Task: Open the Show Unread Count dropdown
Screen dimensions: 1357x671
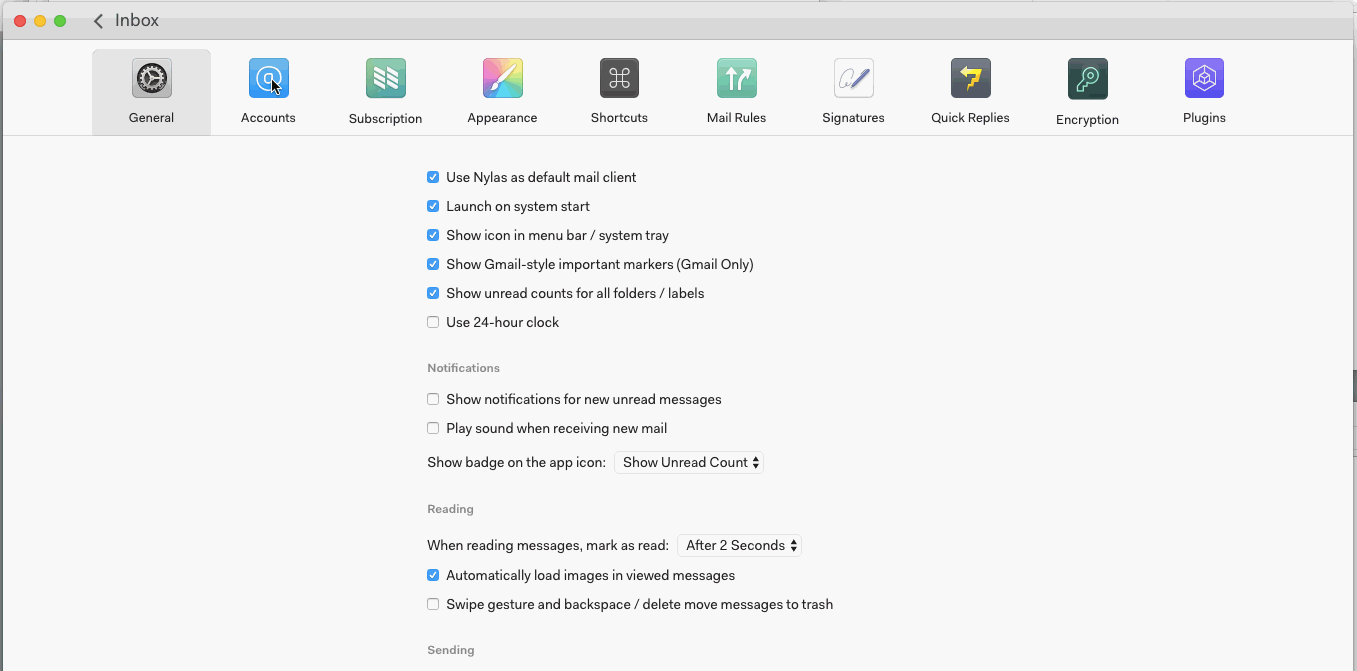Action: 689,462
